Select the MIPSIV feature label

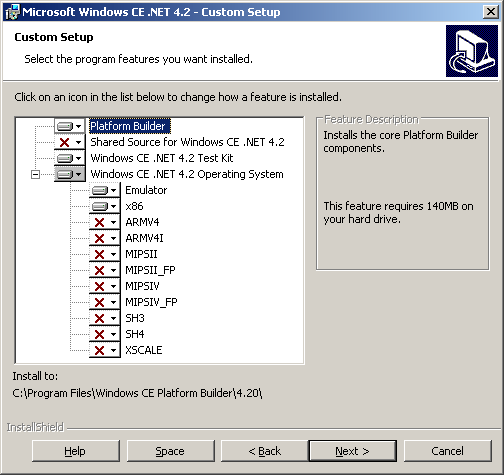(x=142, y=286)
